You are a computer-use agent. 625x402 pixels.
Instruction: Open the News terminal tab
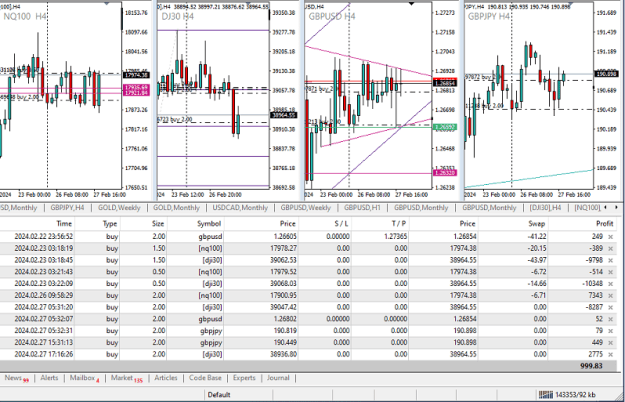pos(16,378)
